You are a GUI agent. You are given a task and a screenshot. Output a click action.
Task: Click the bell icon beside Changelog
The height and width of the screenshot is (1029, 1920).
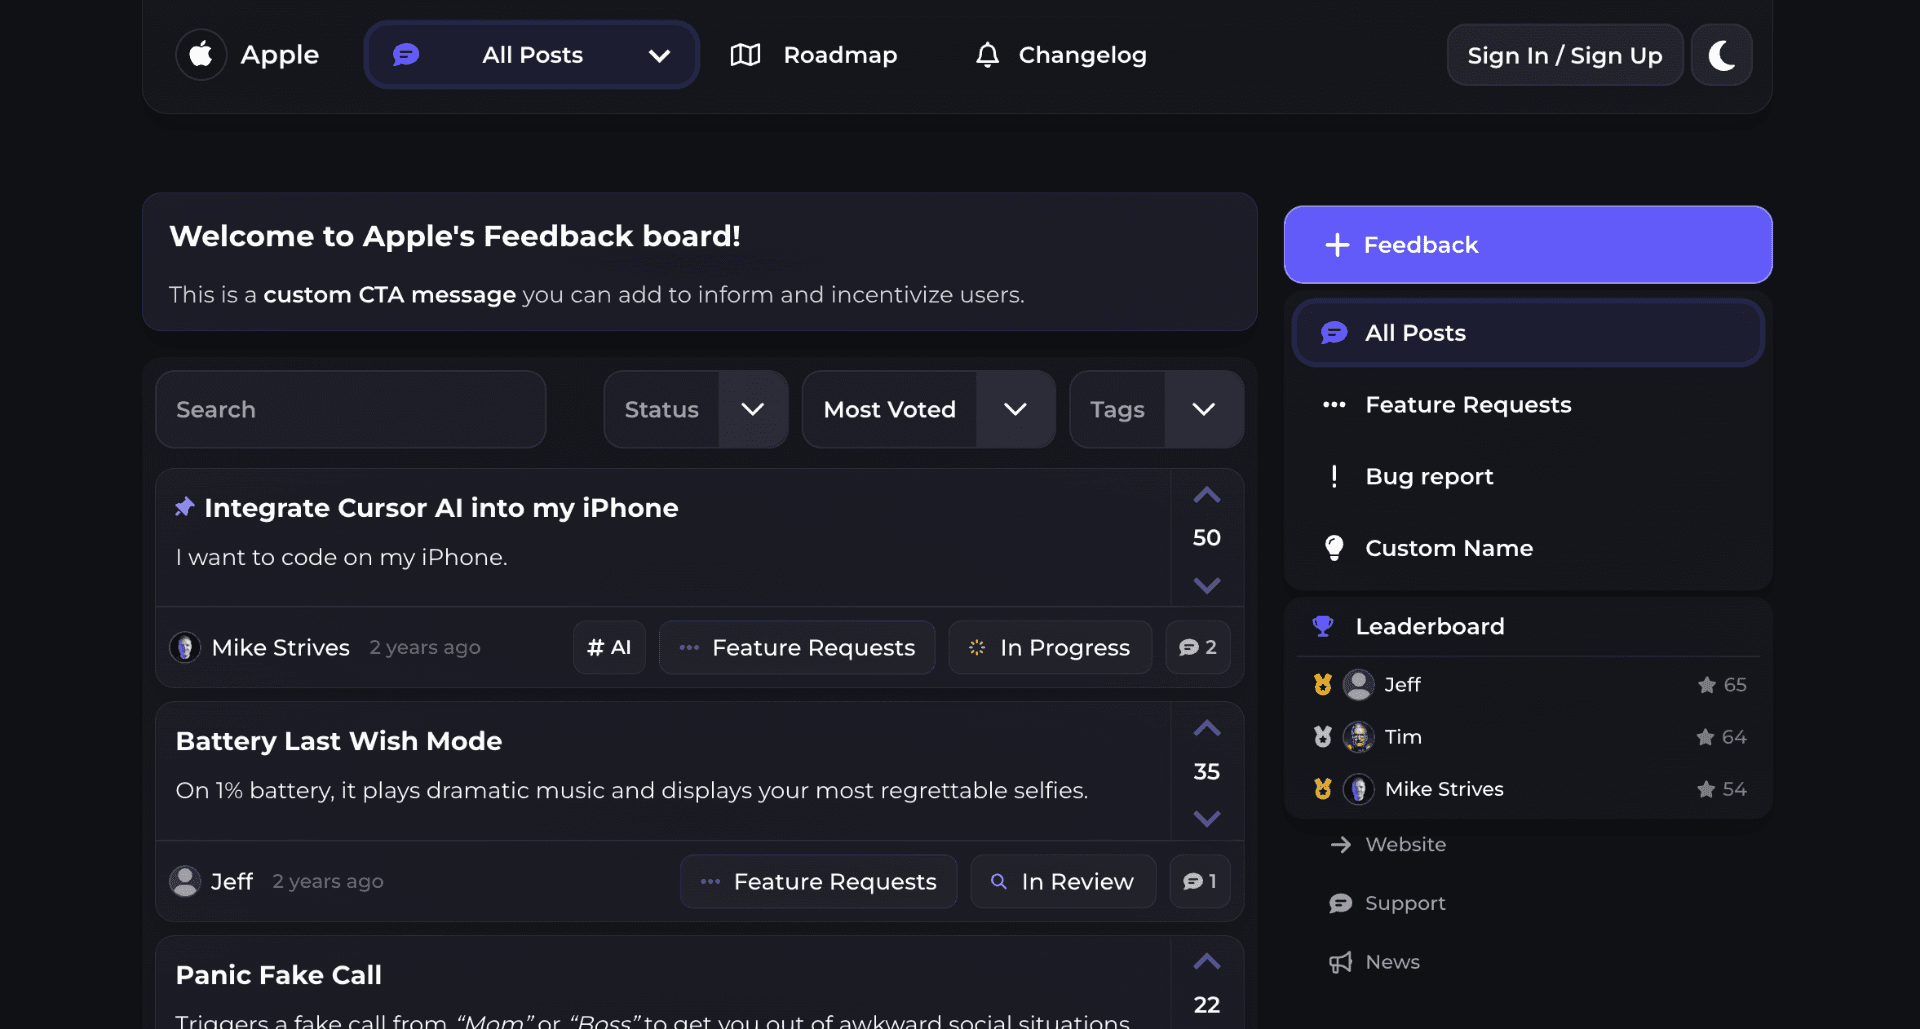tap(987, 55)
